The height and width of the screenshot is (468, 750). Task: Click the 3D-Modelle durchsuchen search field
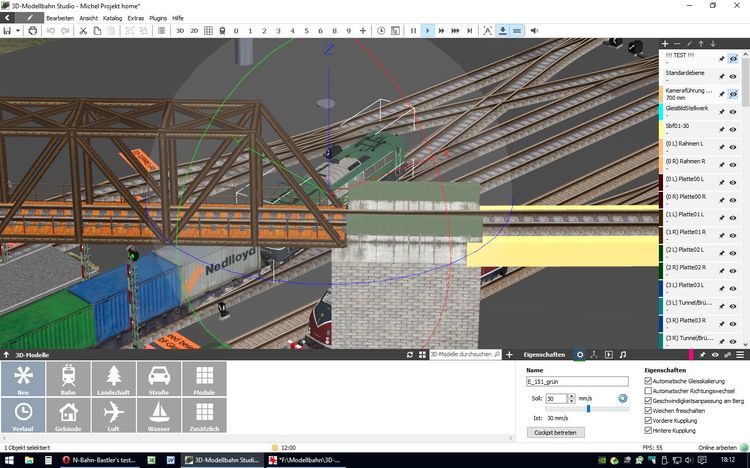[464, 355]
